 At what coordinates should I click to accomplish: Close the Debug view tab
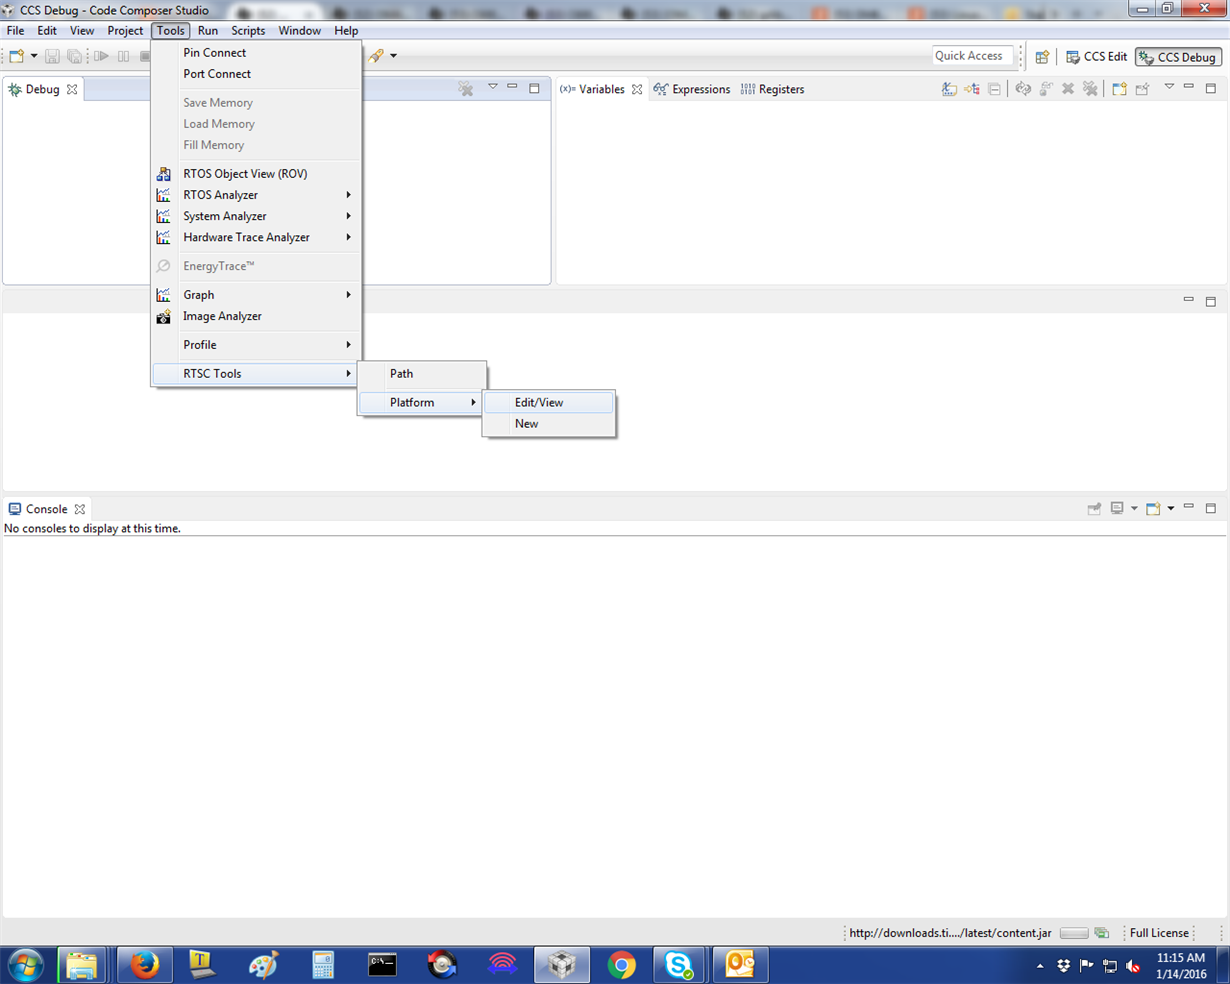(x=72, y=89)
